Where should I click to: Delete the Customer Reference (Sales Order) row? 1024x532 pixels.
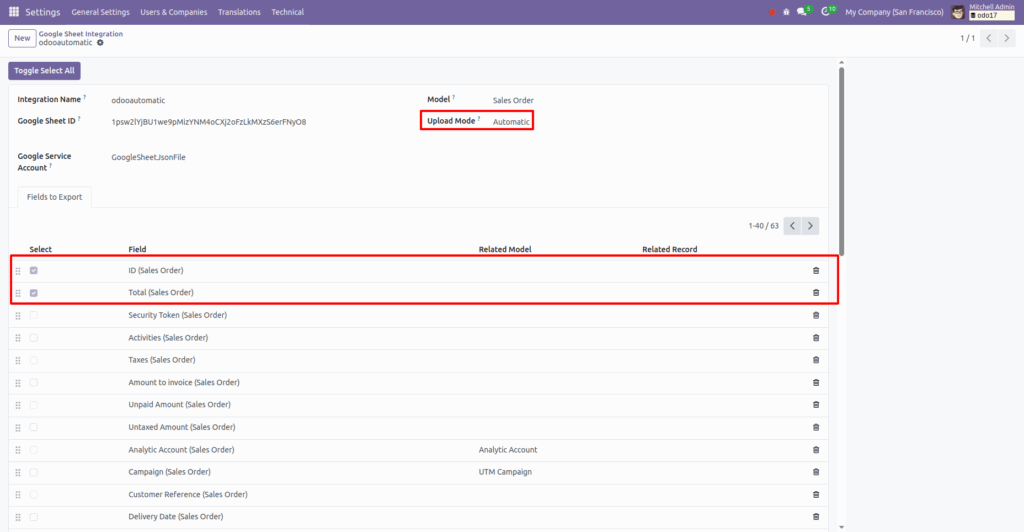point(816,495)
